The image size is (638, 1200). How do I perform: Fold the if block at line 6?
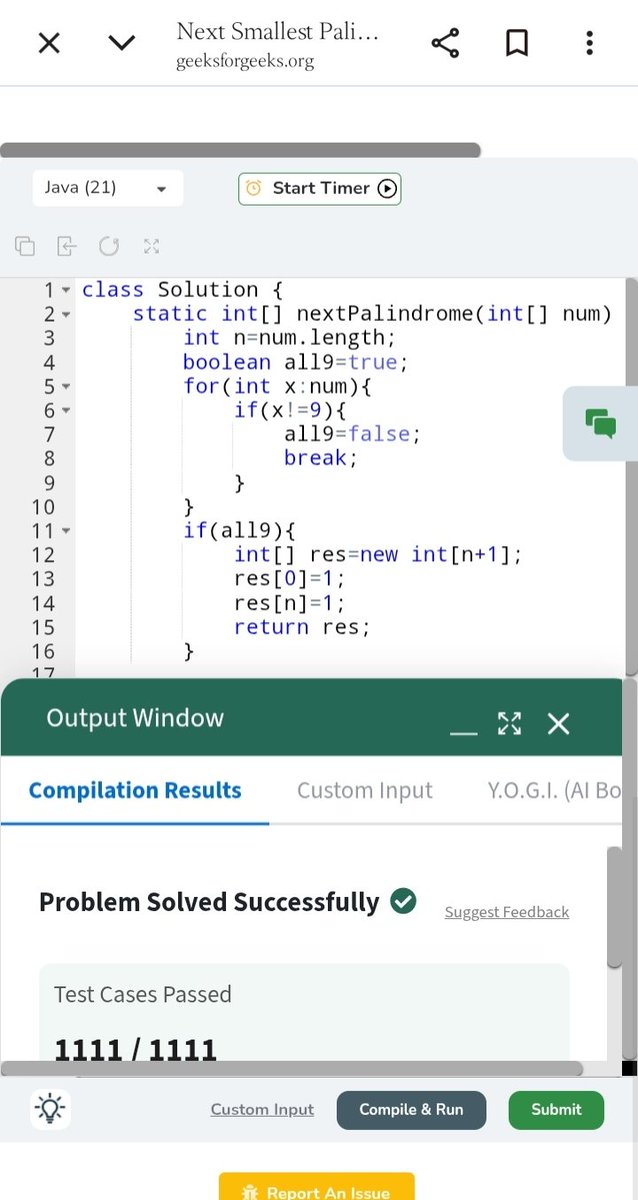point(66,410)
